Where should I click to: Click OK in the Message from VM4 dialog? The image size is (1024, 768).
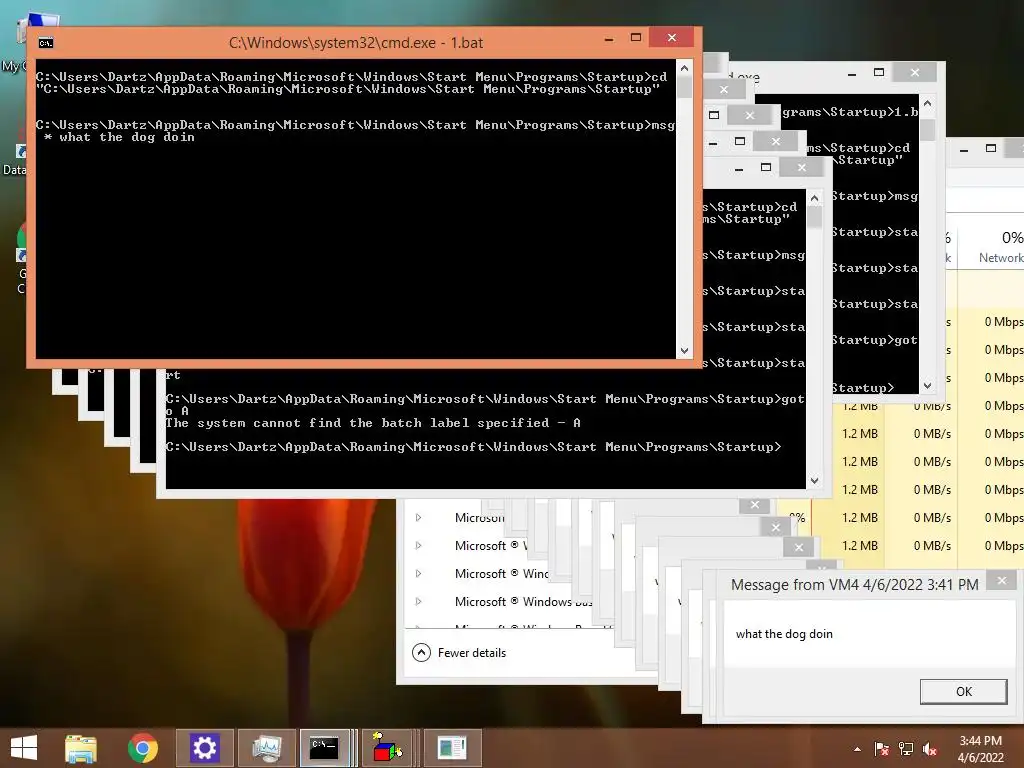coord(963,692)
